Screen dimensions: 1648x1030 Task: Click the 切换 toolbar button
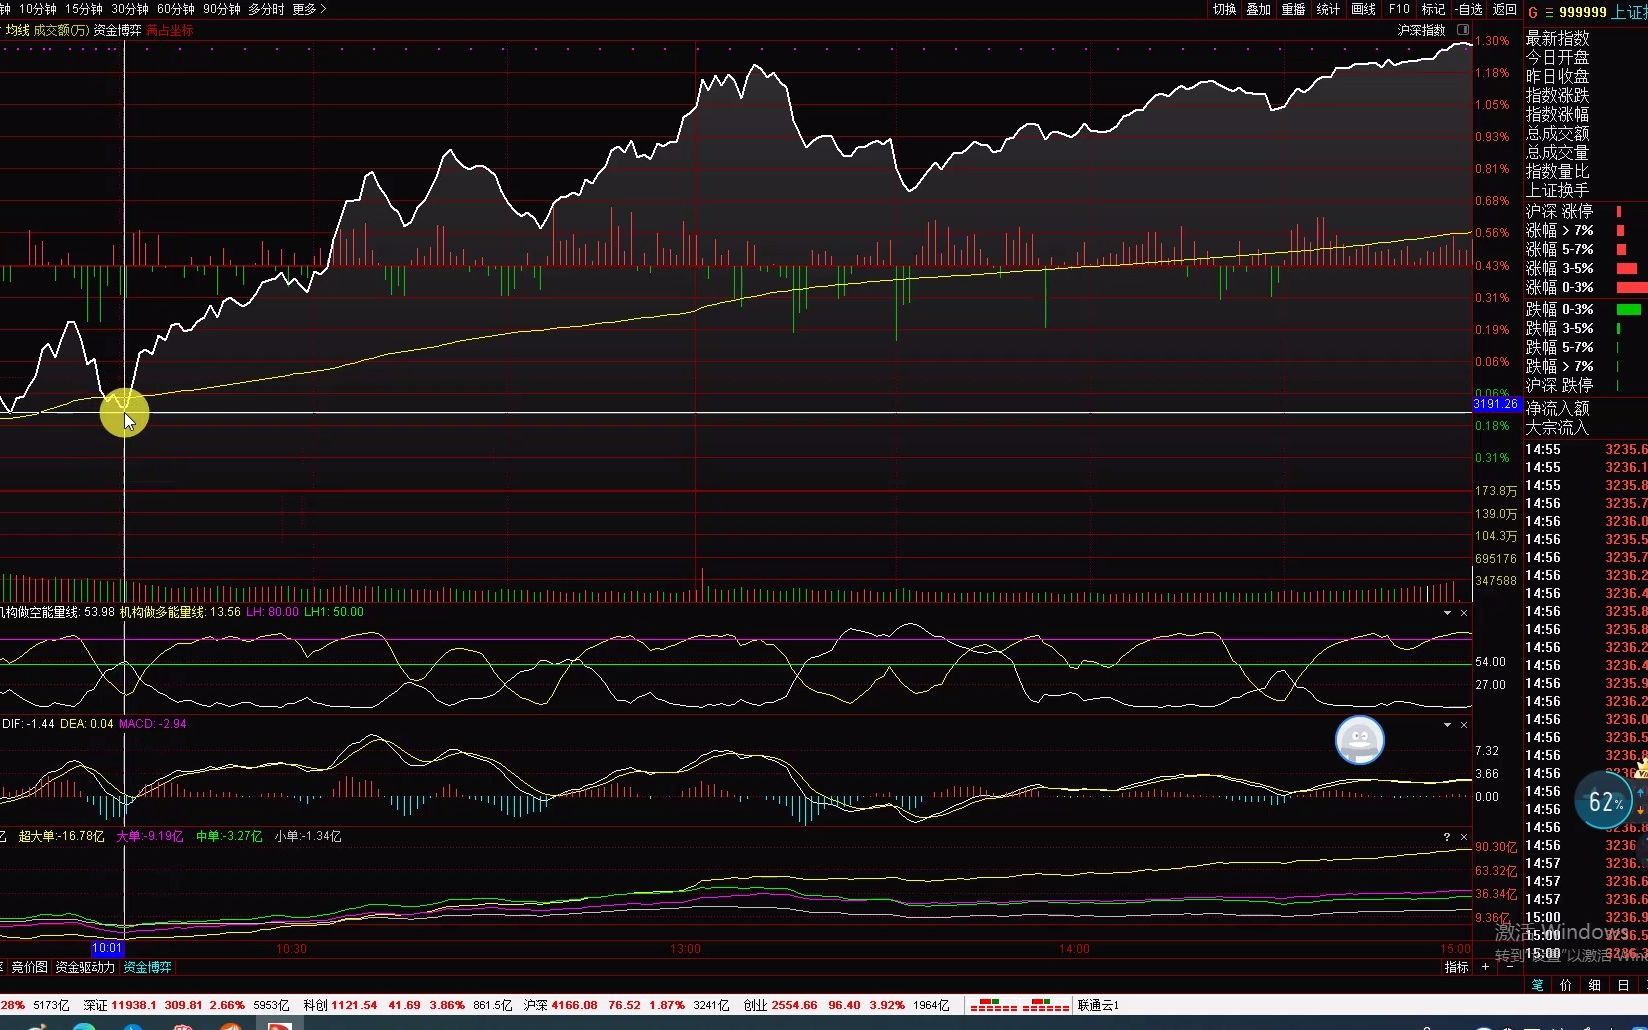point(1224,9)
